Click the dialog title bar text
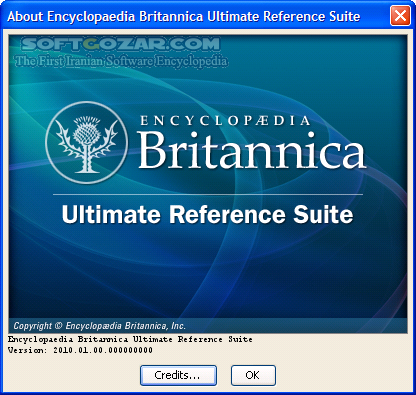 click(184, 16)
